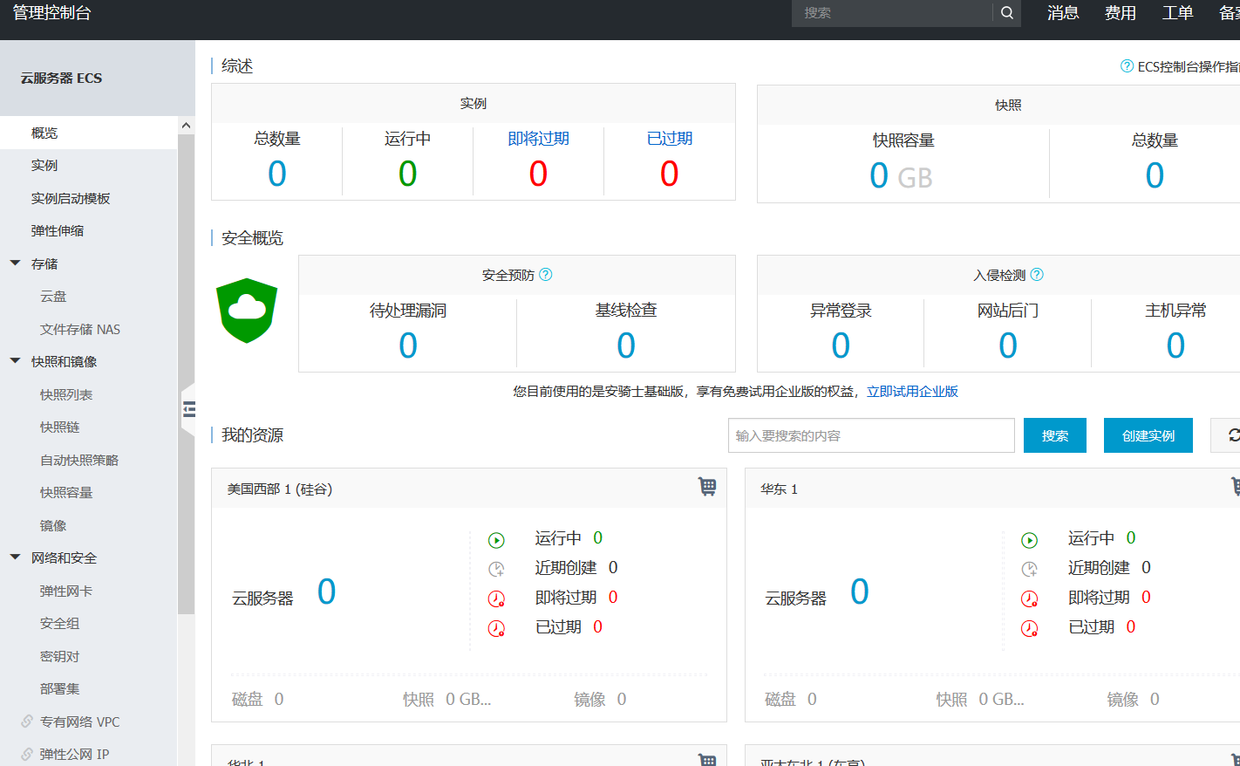Click the 管理控制台 title in header
This screenshot has height=766, width=1240.
click(52, 13)
